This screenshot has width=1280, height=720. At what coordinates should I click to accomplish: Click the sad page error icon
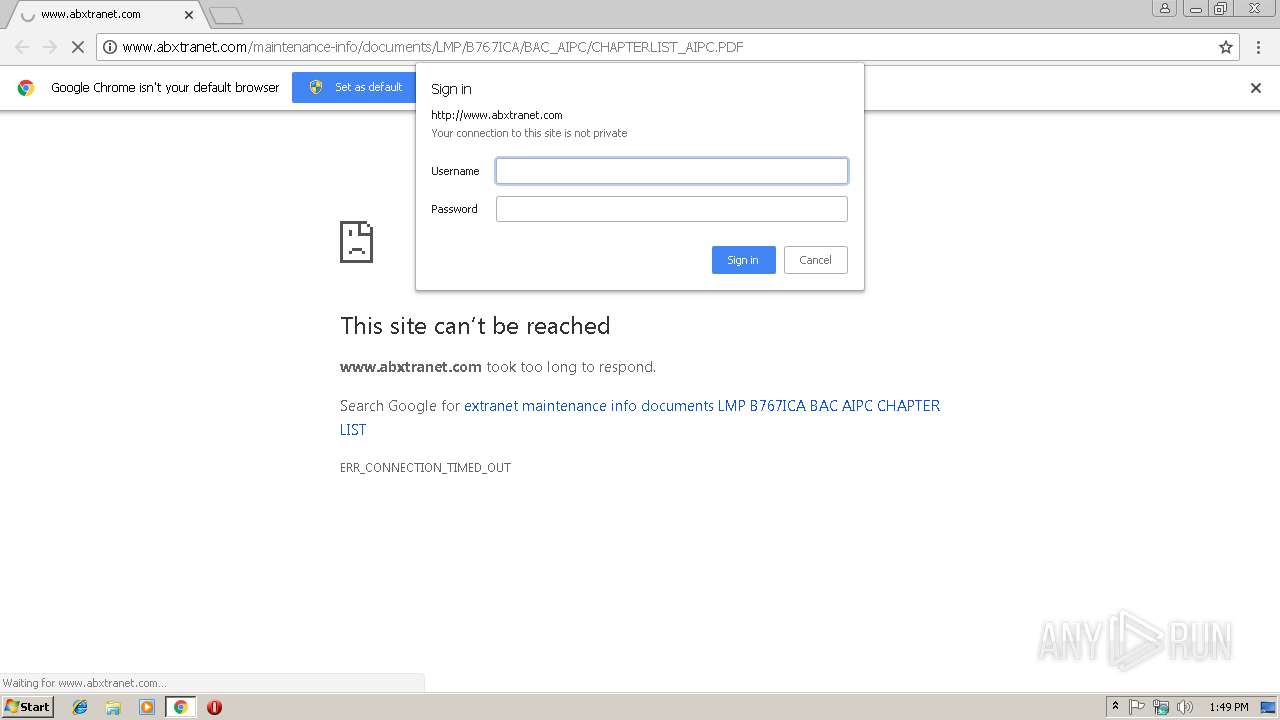click(x=357, y=242)
